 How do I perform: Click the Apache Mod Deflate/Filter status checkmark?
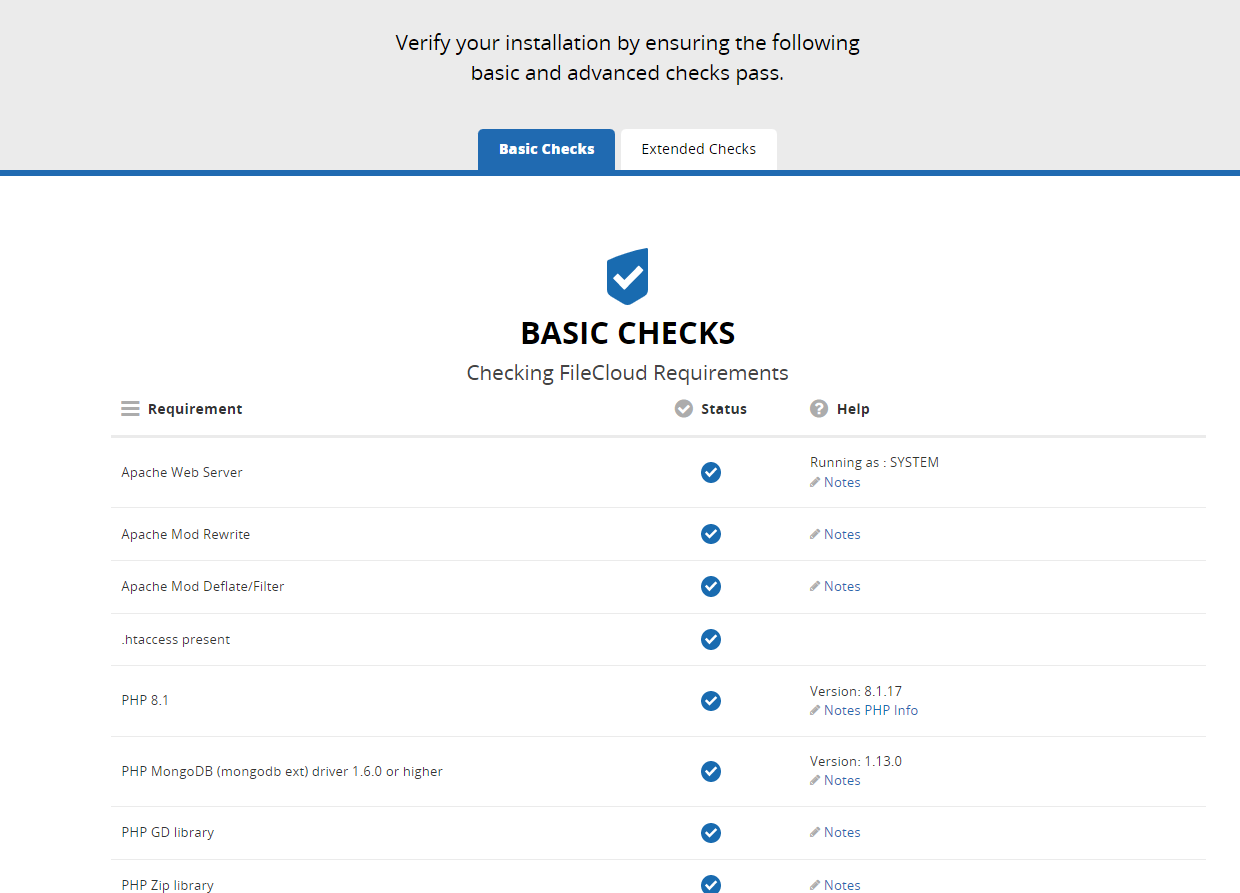711,586
